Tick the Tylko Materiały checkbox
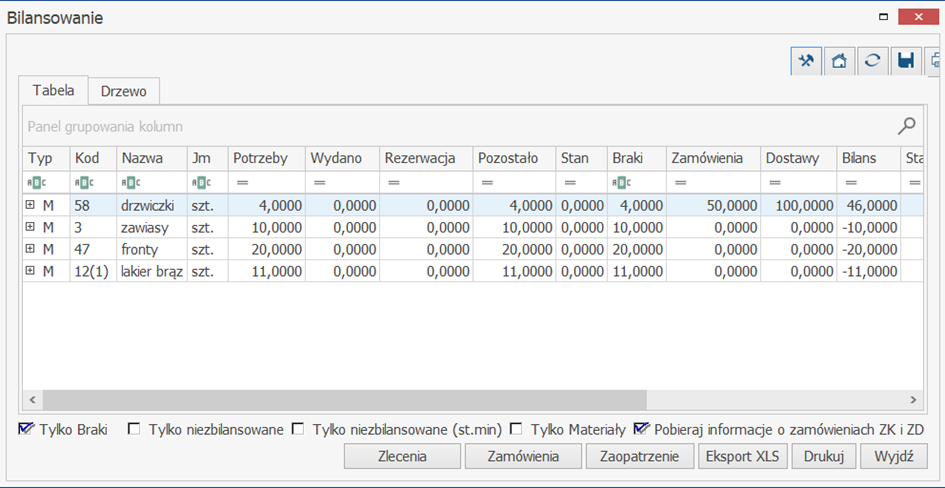The image size is (945, 488). 516,430
